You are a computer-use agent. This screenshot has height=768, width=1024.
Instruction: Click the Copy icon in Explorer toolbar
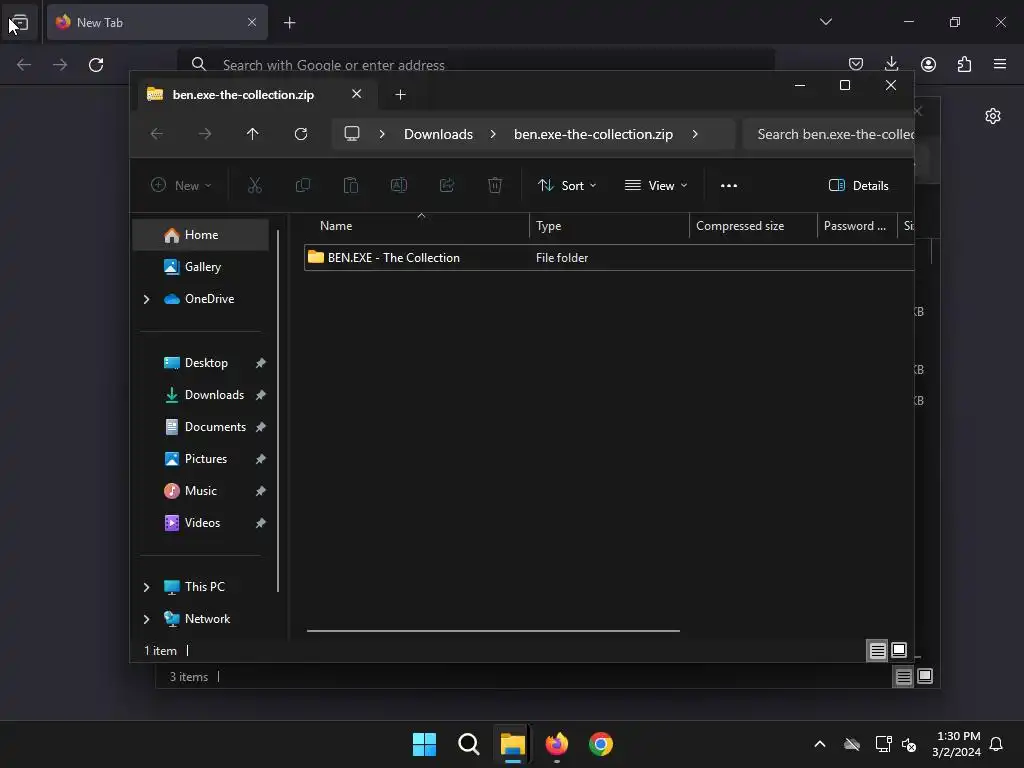pyautogui.click(x=302, y=185)
